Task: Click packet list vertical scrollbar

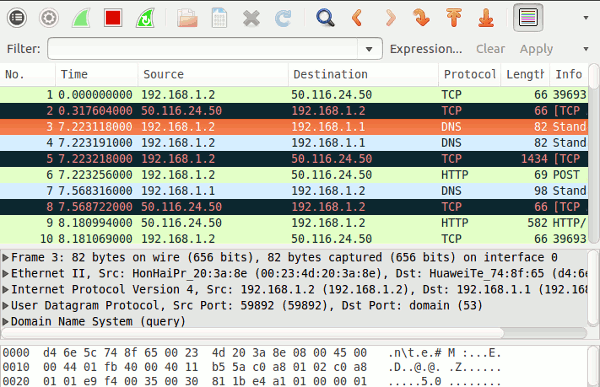Action: pyautogui.click(x=594, y=154)
